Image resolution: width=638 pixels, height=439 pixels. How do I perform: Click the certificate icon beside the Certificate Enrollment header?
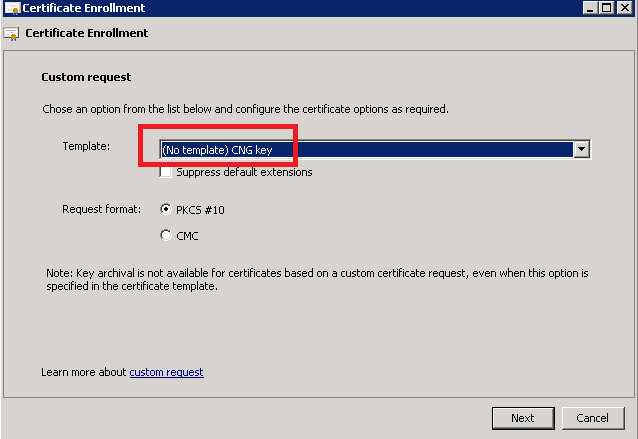coord(11,34)
